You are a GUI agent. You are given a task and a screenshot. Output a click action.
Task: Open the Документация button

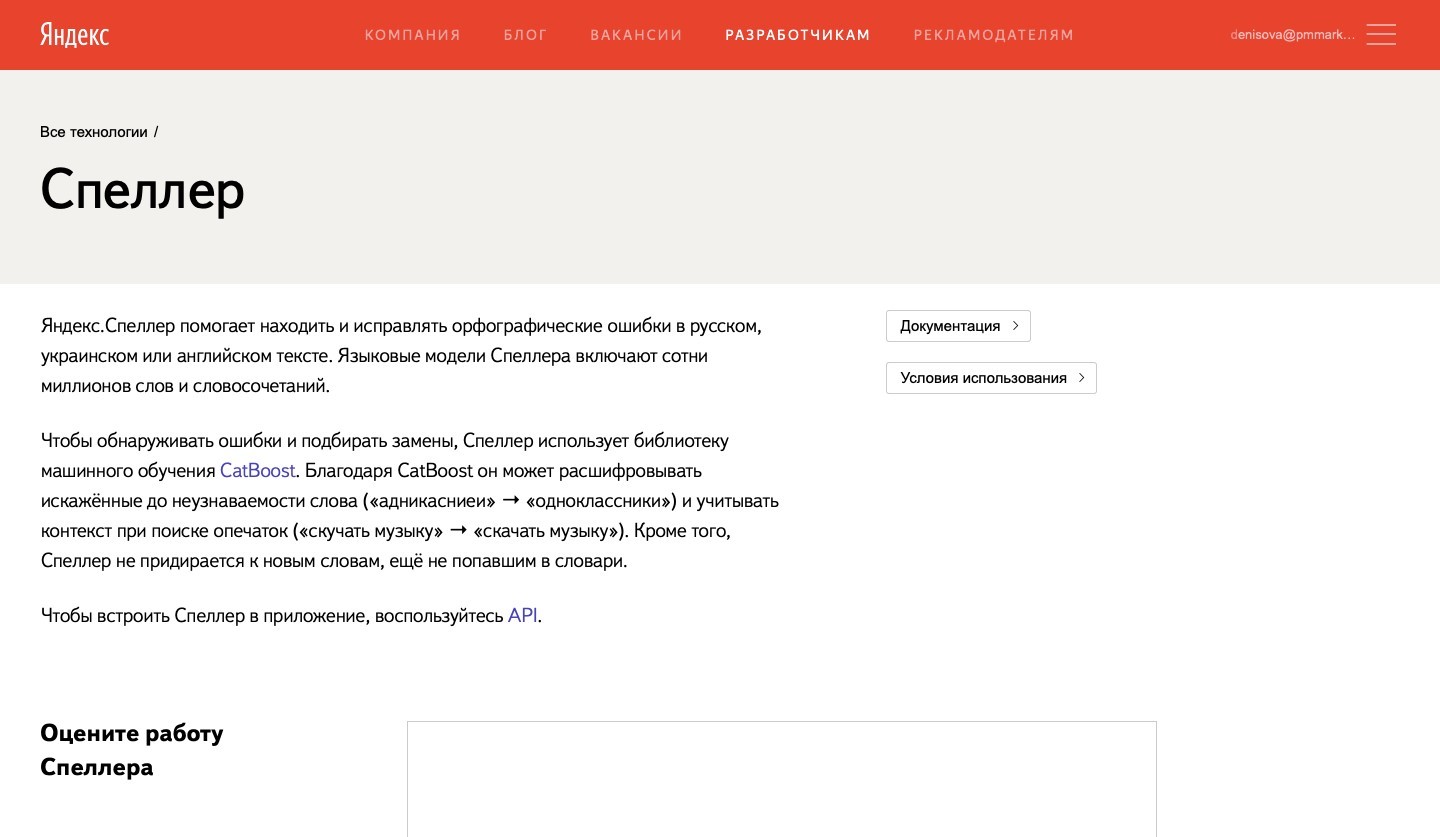(x=958, y=326)
